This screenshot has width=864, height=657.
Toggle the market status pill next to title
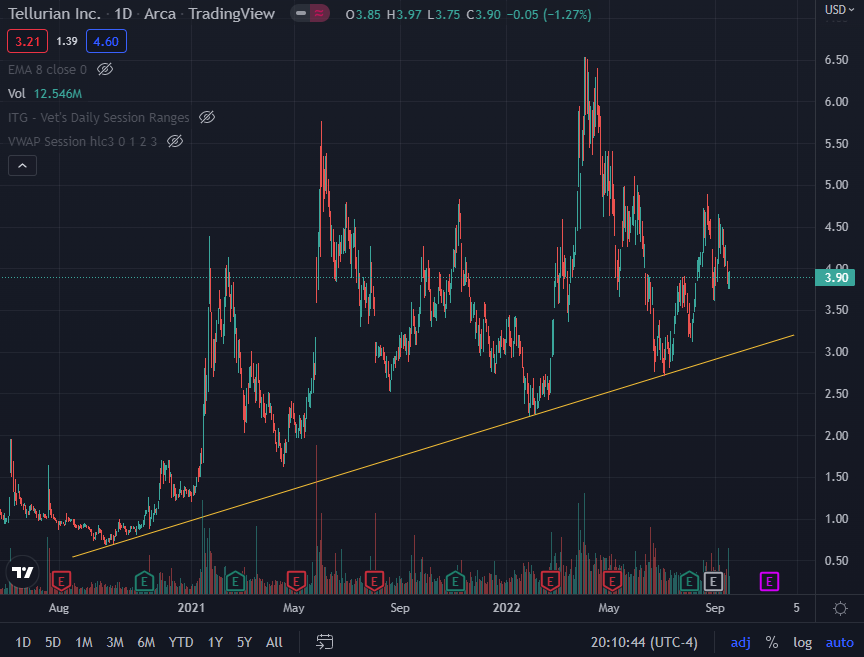coord(310,13)
